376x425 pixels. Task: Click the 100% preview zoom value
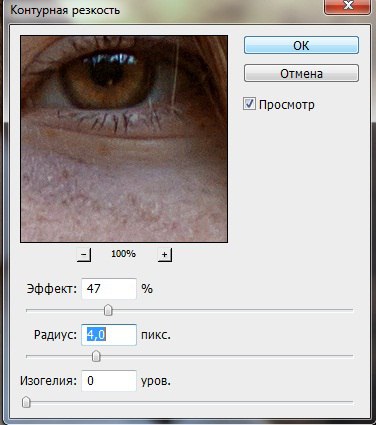click(123, 254)
